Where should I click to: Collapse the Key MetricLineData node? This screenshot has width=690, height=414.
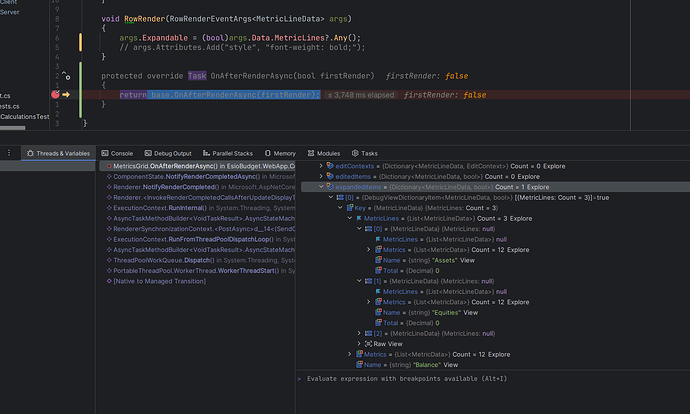[x=340, y=208]
